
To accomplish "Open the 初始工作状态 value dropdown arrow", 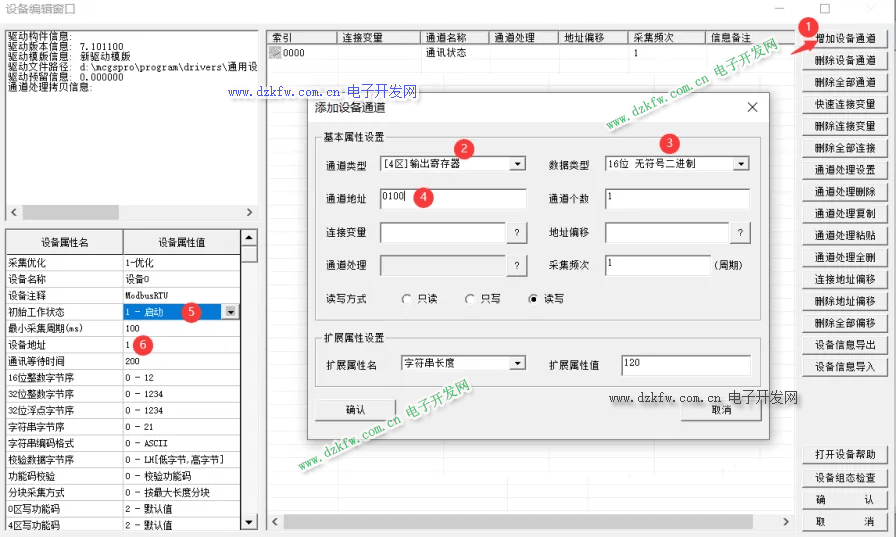I will (x=231, y=312).
